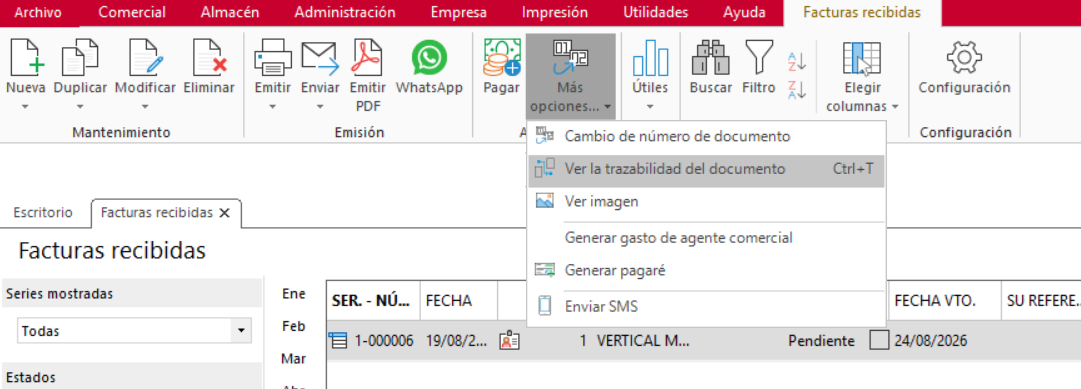1081x389 pixels.
Task: Select the Feb month filter
Action: 294,326
